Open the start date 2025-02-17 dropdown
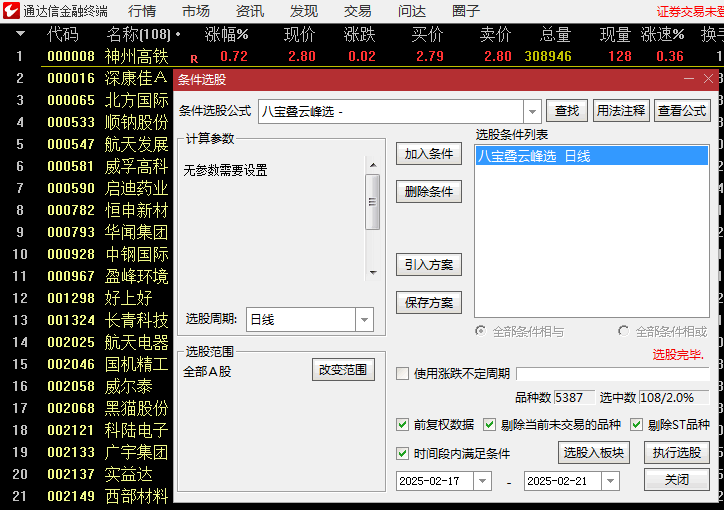 click(x=483, y=481)
